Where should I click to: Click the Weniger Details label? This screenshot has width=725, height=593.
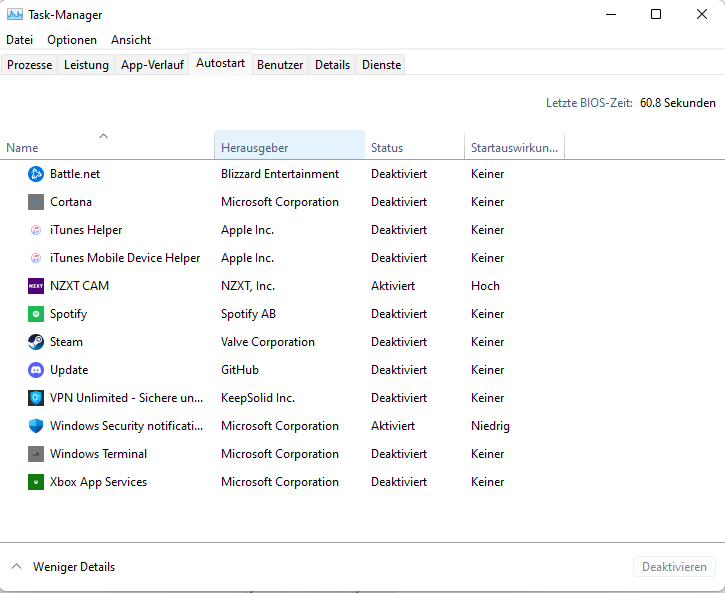click(74, 567)
